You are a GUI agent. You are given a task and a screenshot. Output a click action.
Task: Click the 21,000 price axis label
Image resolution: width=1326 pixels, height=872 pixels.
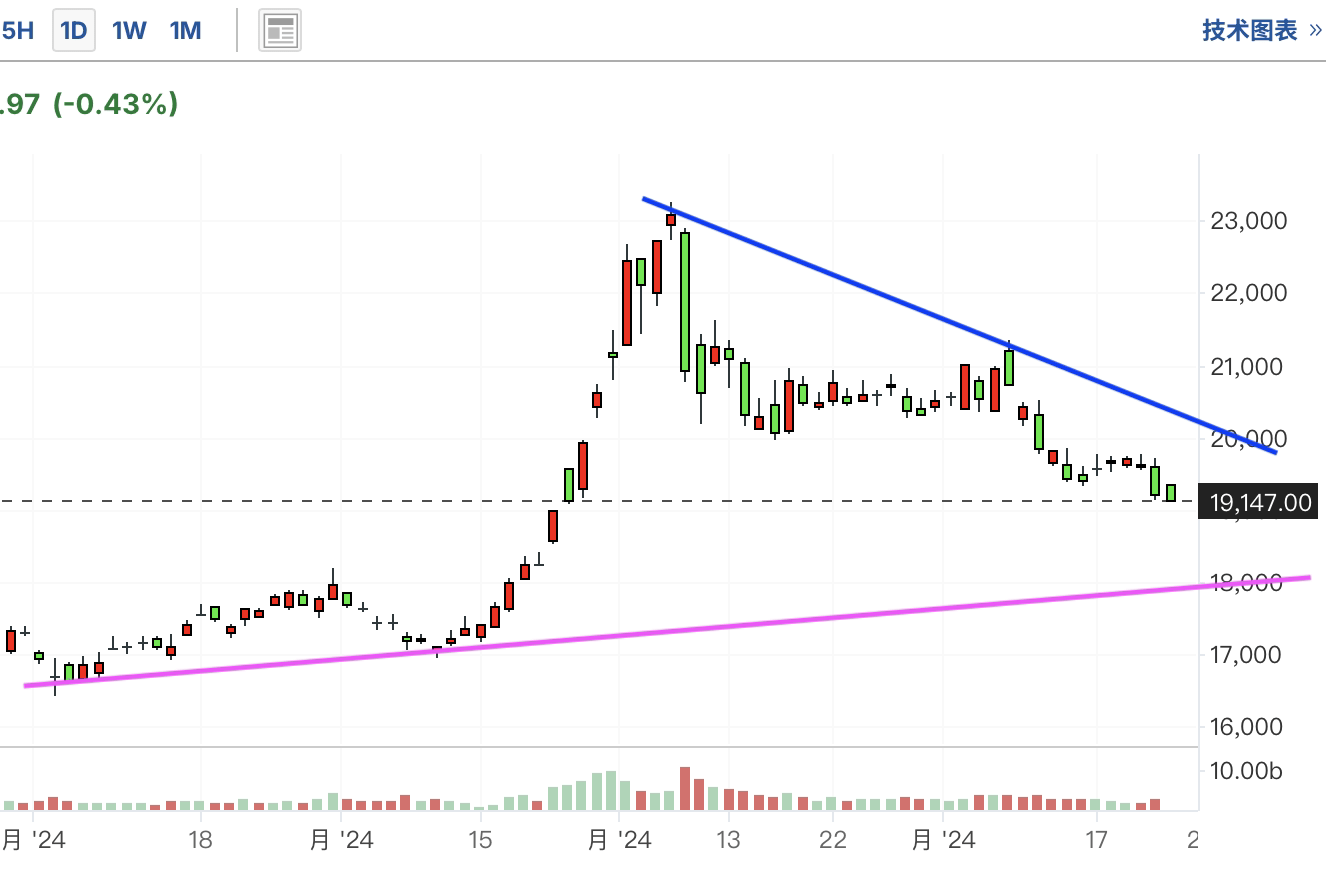(1247, 367)
